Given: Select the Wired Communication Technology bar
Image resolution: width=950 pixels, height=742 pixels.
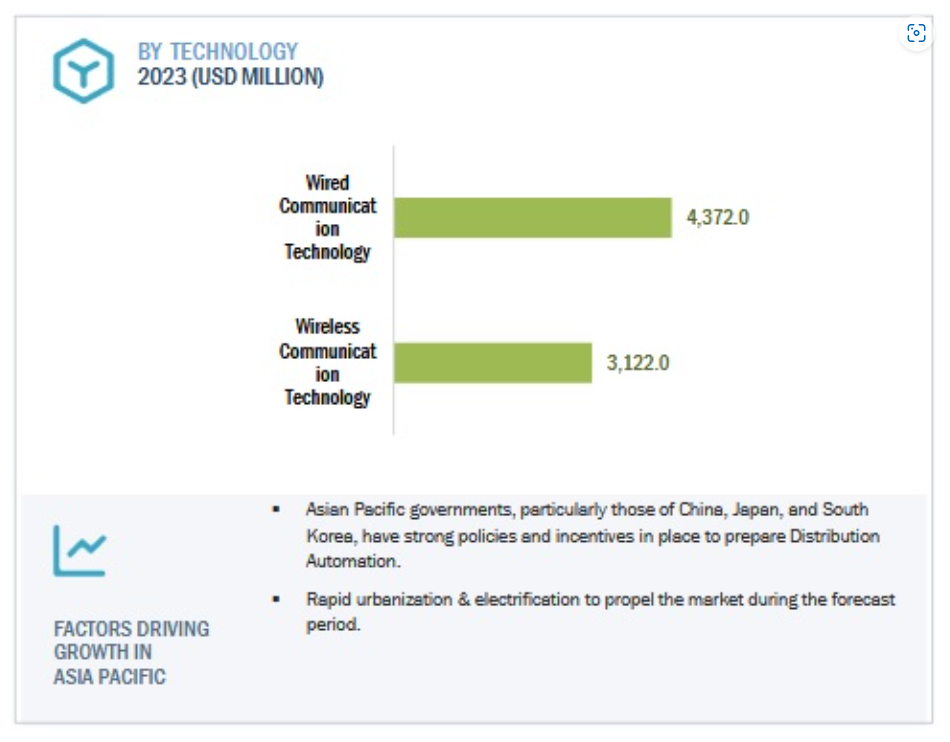Looking at the screenshot, I should point(533,217).
